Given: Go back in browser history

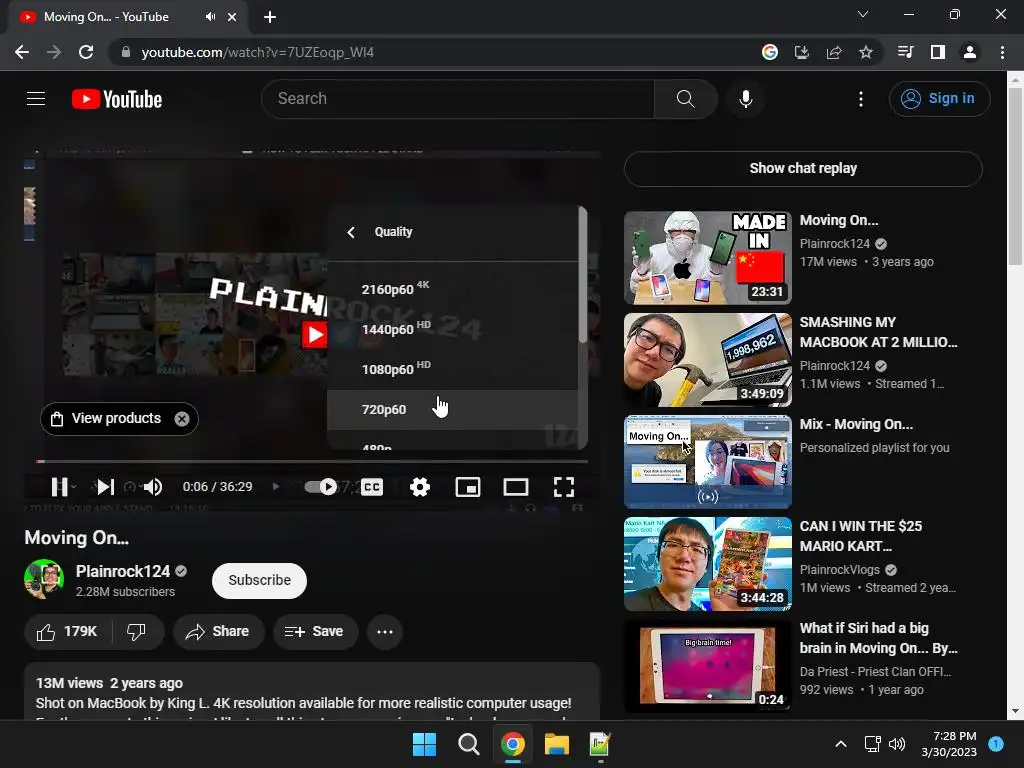Looking at the screenshot, I should coord(22,52).
